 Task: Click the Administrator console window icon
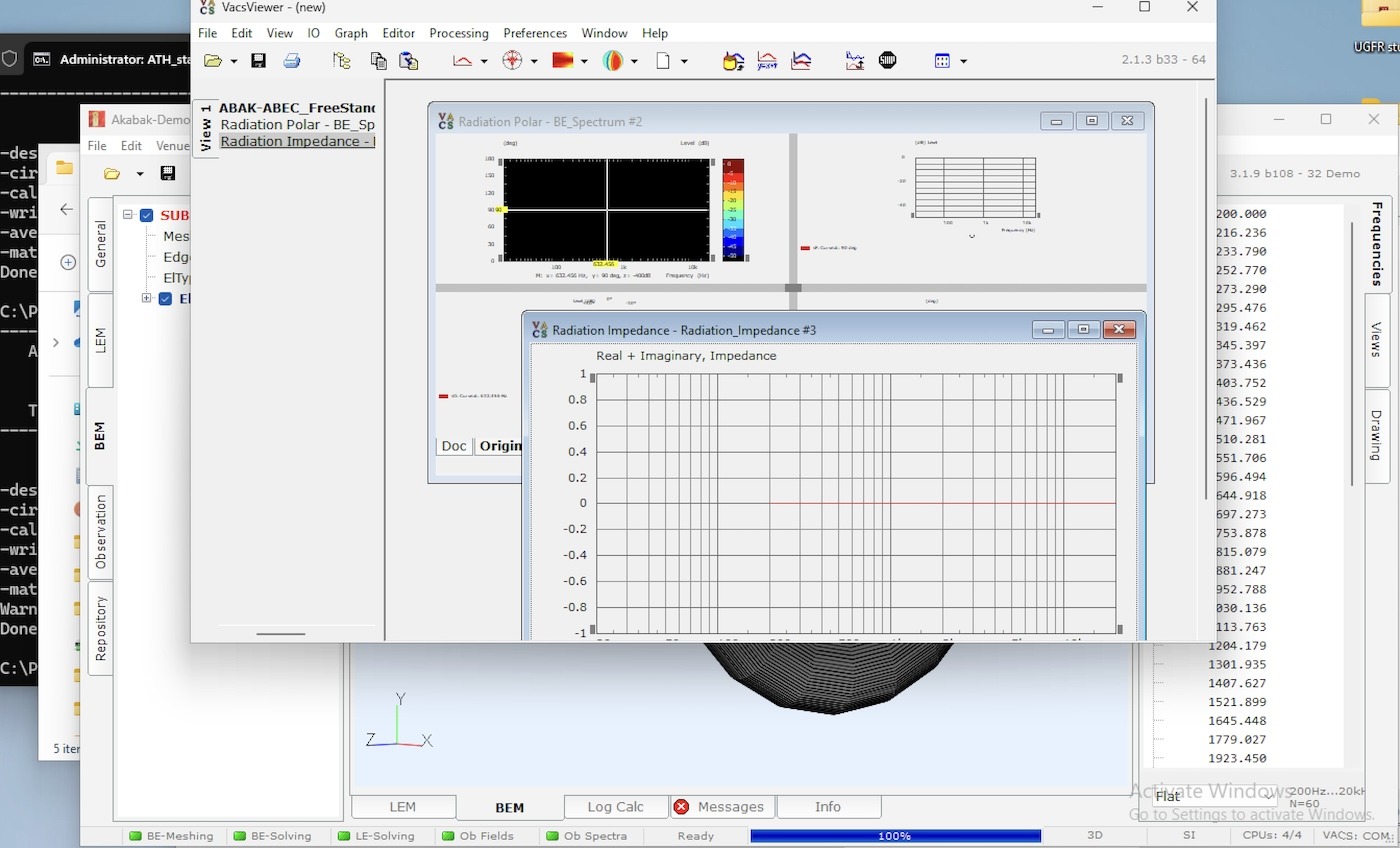pos(42,59)
